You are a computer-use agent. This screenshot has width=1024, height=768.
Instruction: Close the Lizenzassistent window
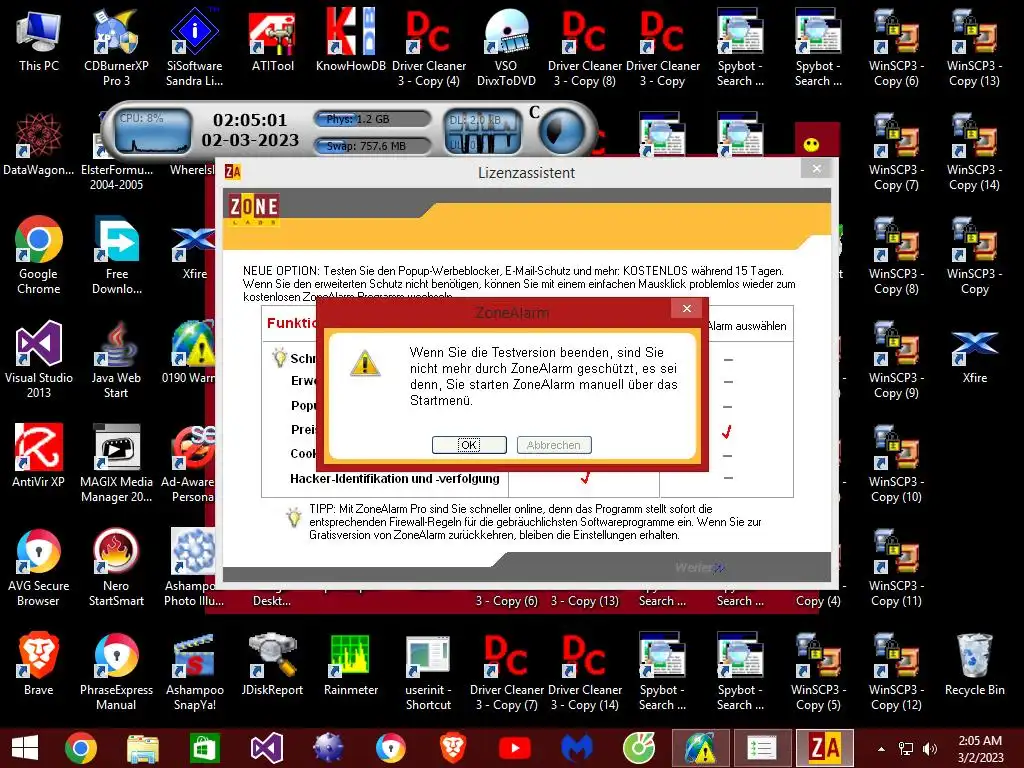[816, 168]
